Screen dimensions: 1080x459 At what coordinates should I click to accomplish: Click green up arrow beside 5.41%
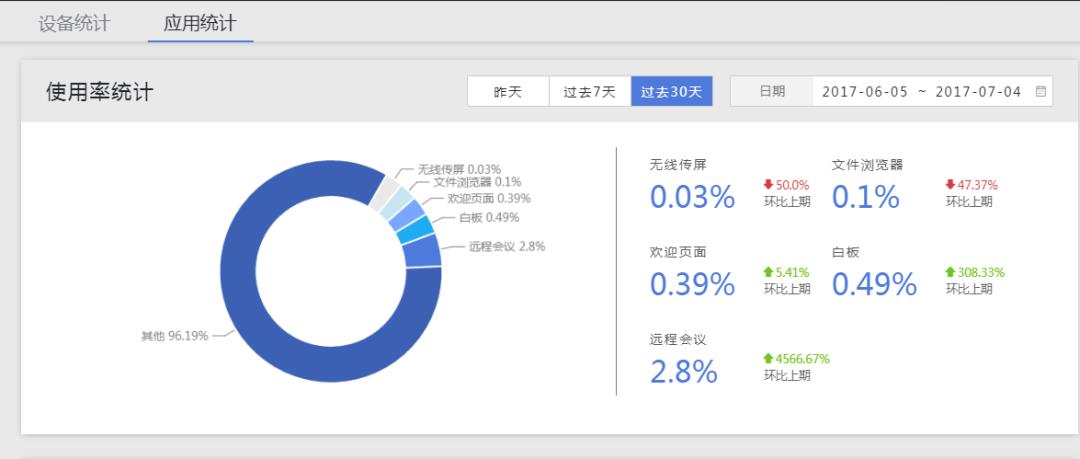pos(768,272)
